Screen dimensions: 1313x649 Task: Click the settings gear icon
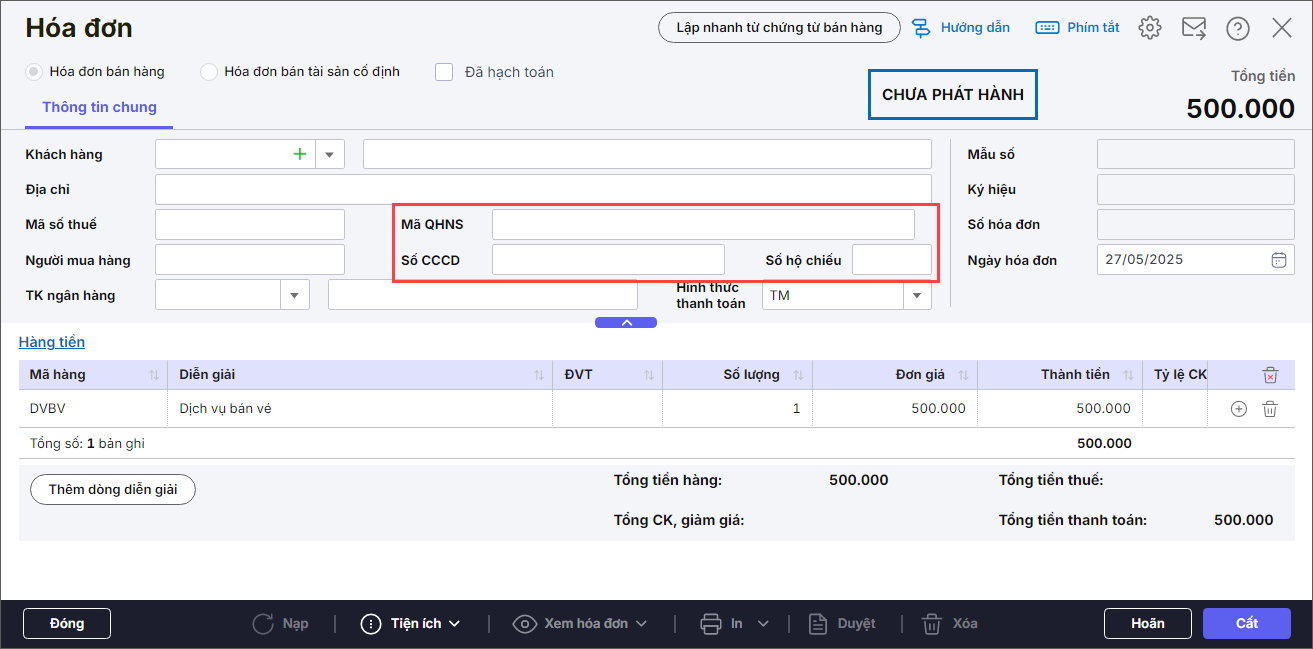(x=1150, y=28)
